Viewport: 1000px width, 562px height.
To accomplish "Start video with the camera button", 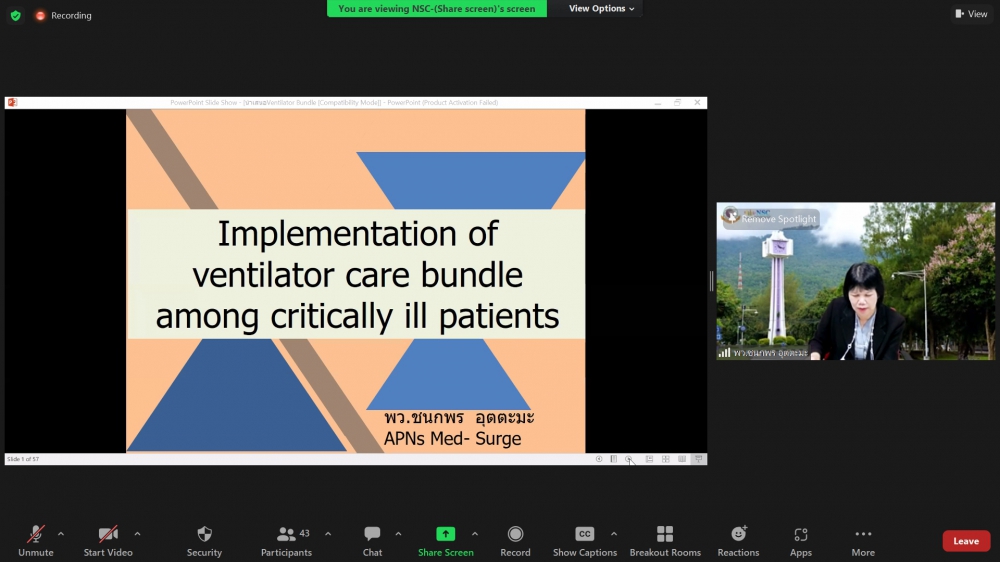I will point(107,540).
